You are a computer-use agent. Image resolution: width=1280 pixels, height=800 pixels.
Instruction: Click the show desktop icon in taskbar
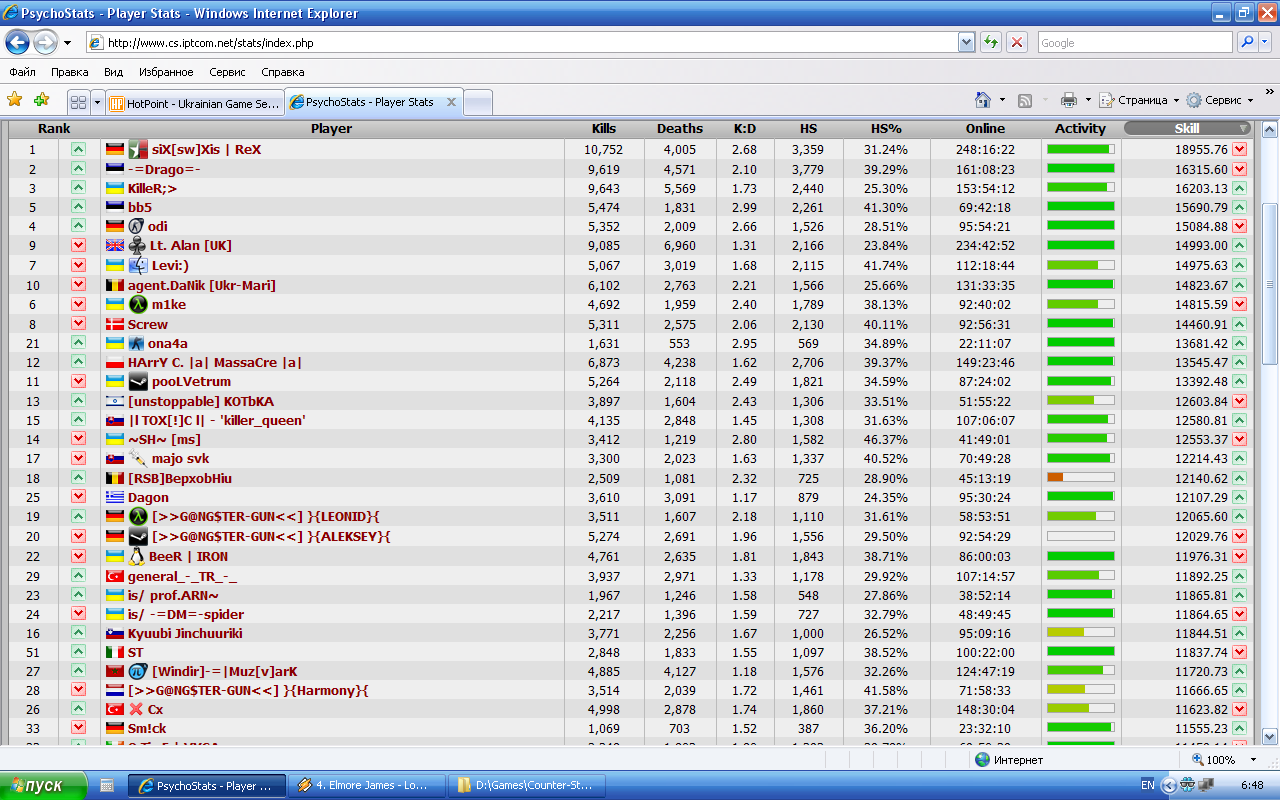click(x=108, y=786)
